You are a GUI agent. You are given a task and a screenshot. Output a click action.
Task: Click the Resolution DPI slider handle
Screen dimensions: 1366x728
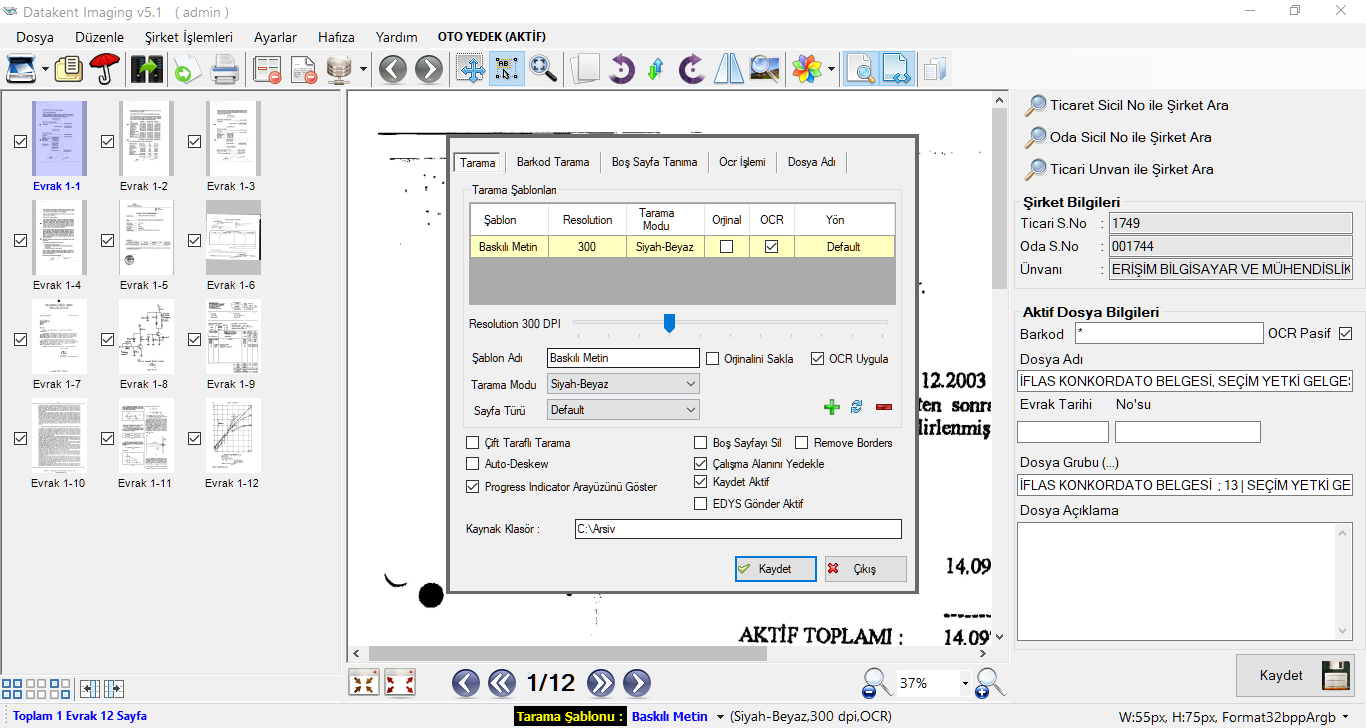(x=669, y=322)
